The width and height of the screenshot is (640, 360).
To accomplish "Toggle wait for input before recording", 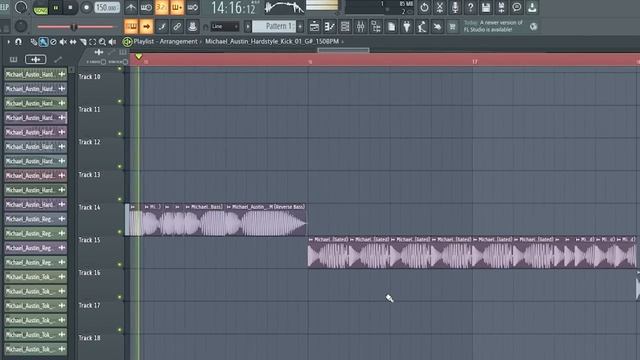I will (x=146, y=7).
